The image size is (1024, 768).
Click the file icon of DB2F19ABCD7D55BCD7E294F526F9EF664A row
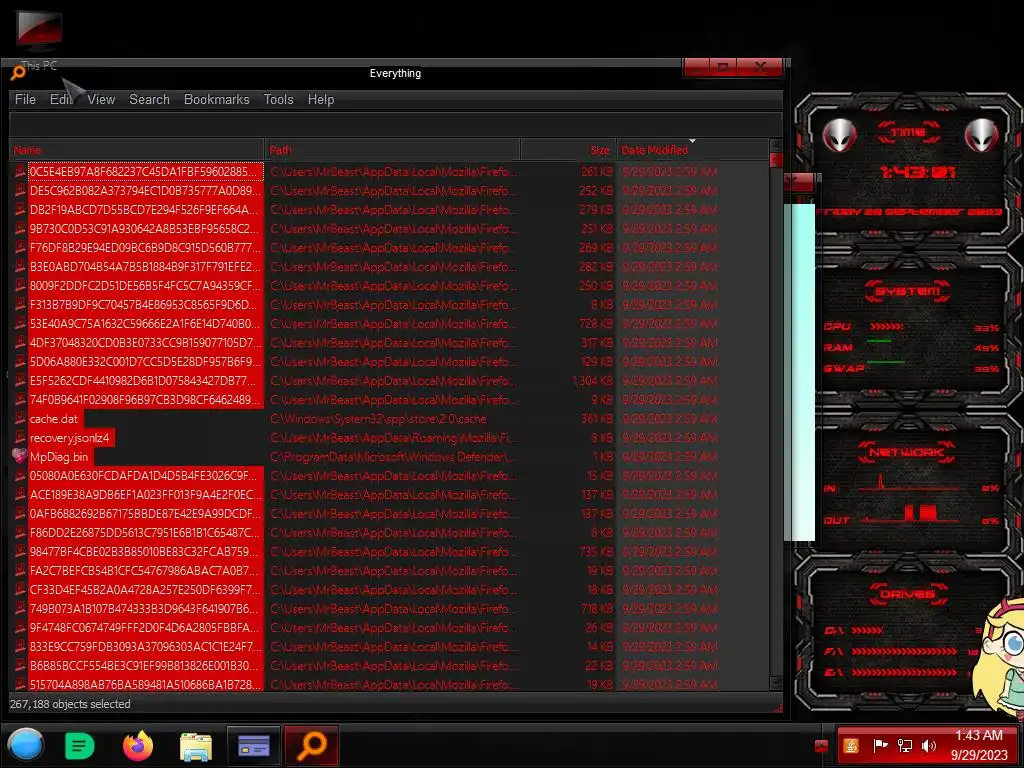[x=20, y=210]
